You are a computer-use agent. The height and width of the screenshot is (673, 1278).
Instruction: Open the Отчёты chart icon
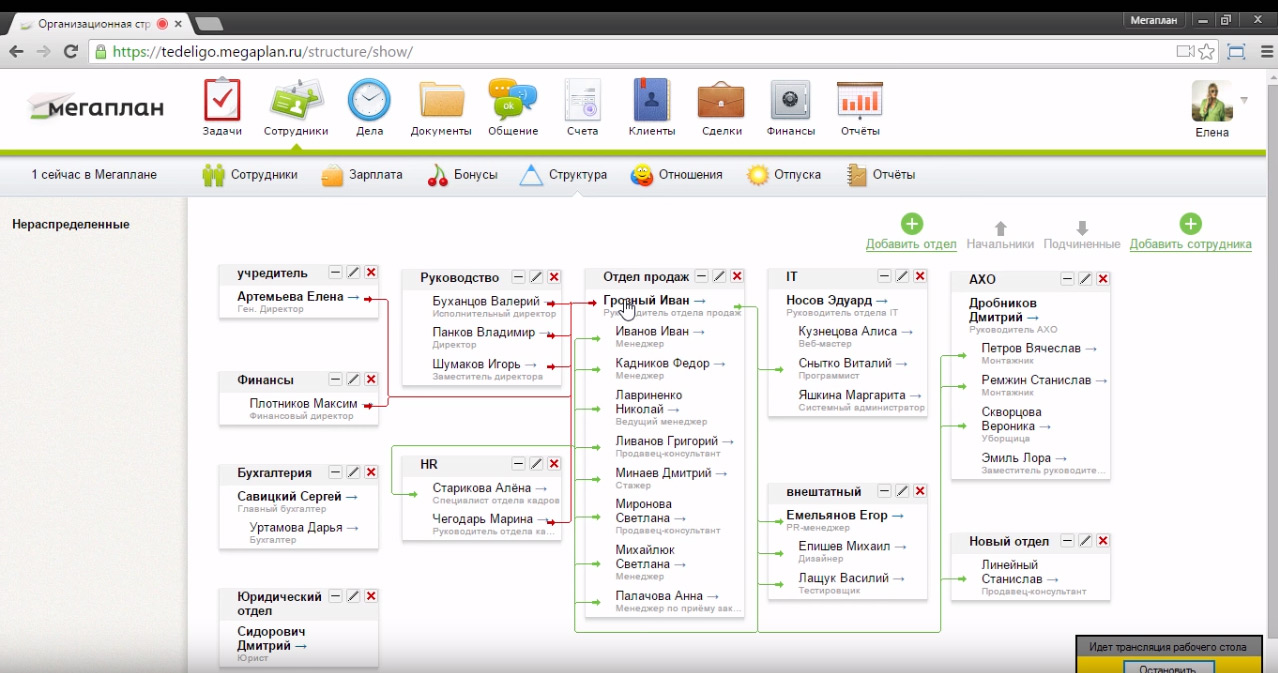pos(859,101)
